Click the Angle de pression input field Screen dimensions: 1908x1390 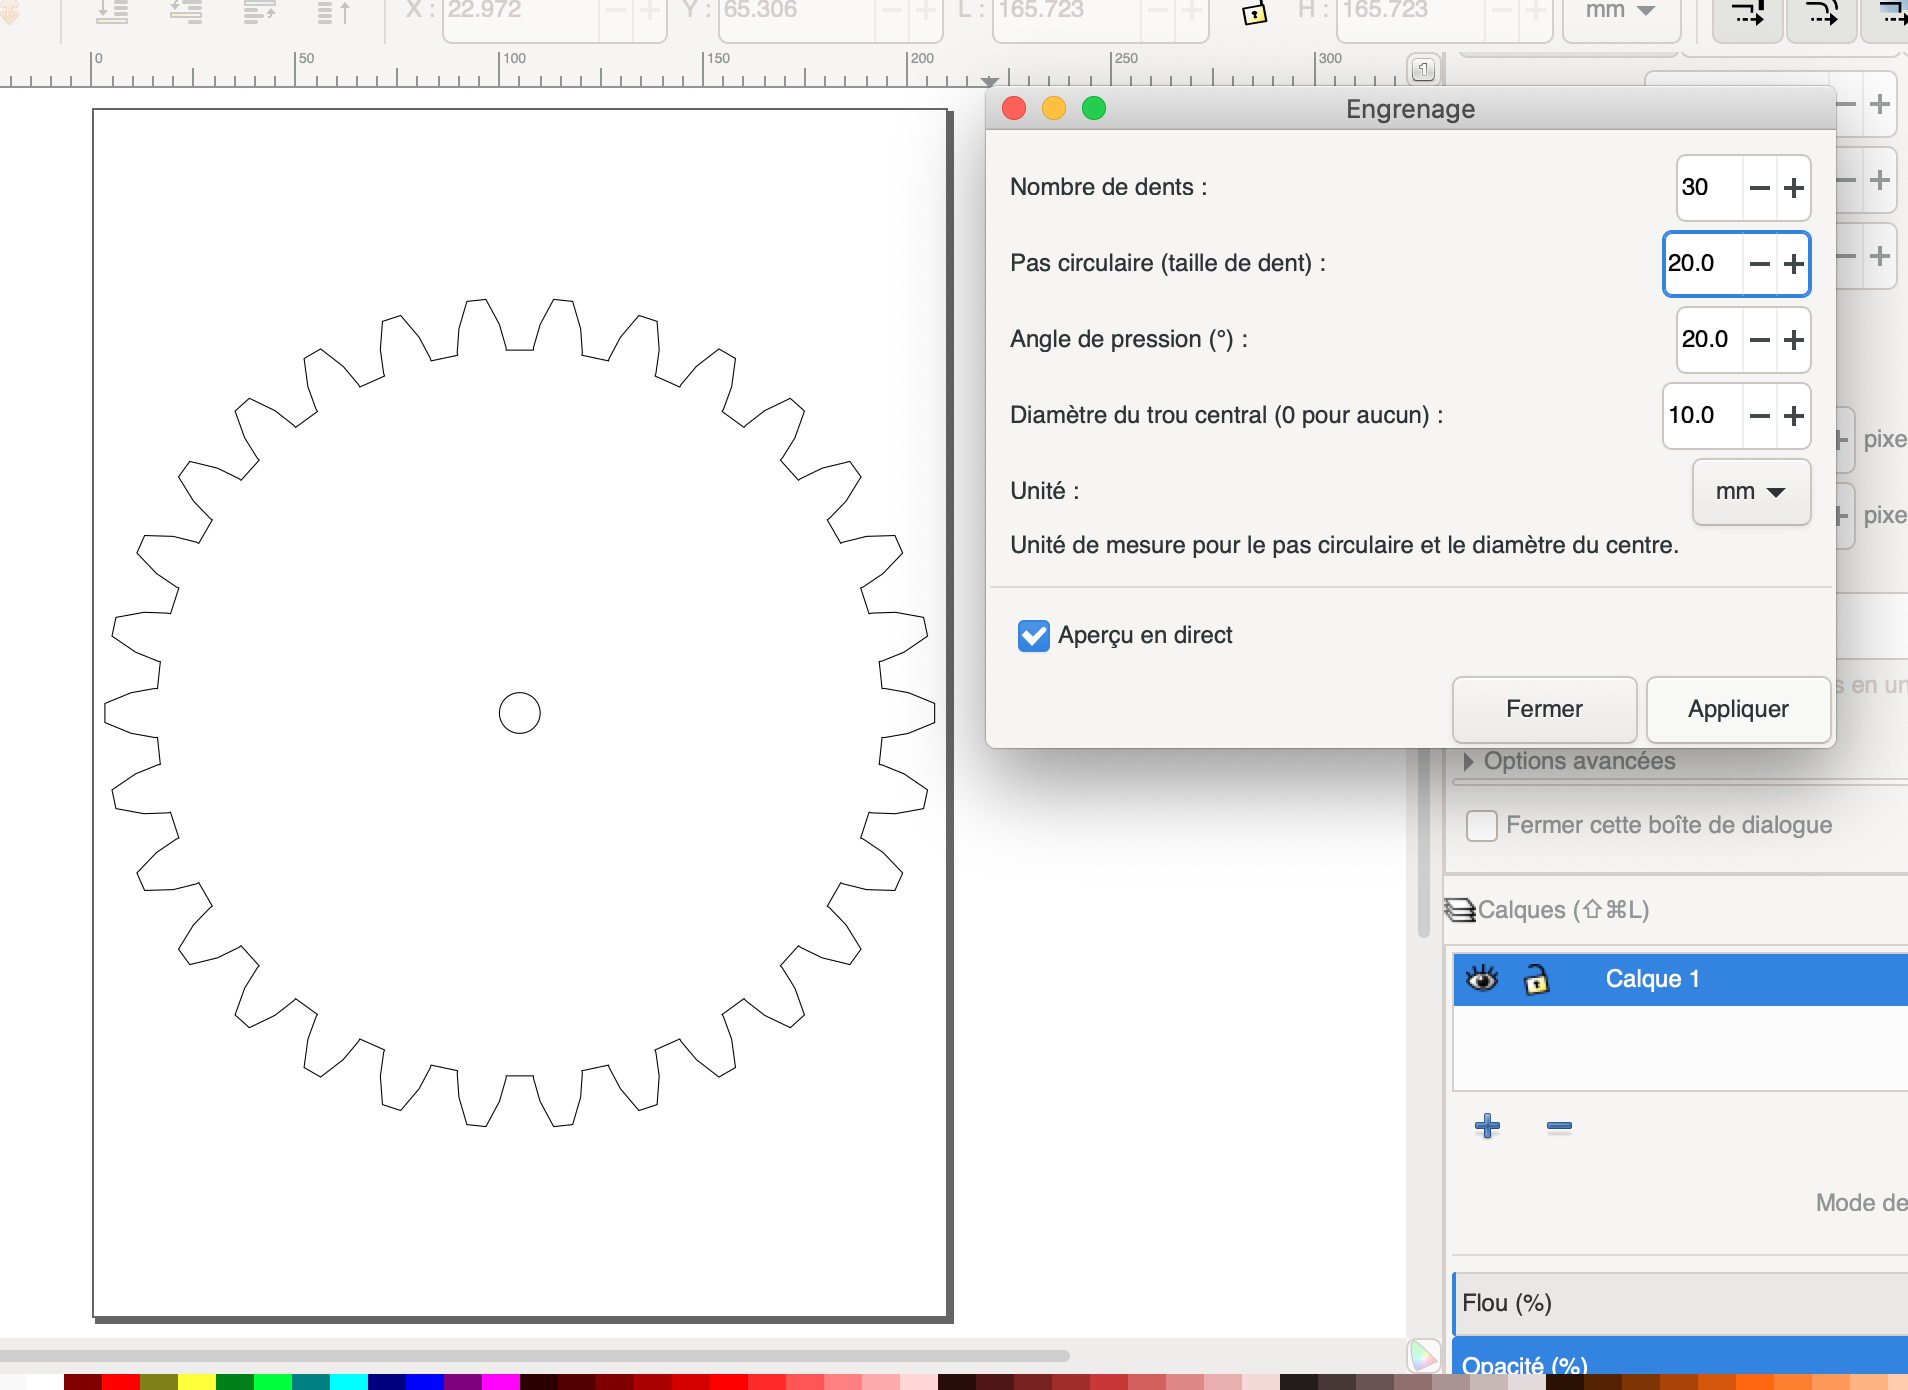pyautogui.click(x=1708, y=340)
